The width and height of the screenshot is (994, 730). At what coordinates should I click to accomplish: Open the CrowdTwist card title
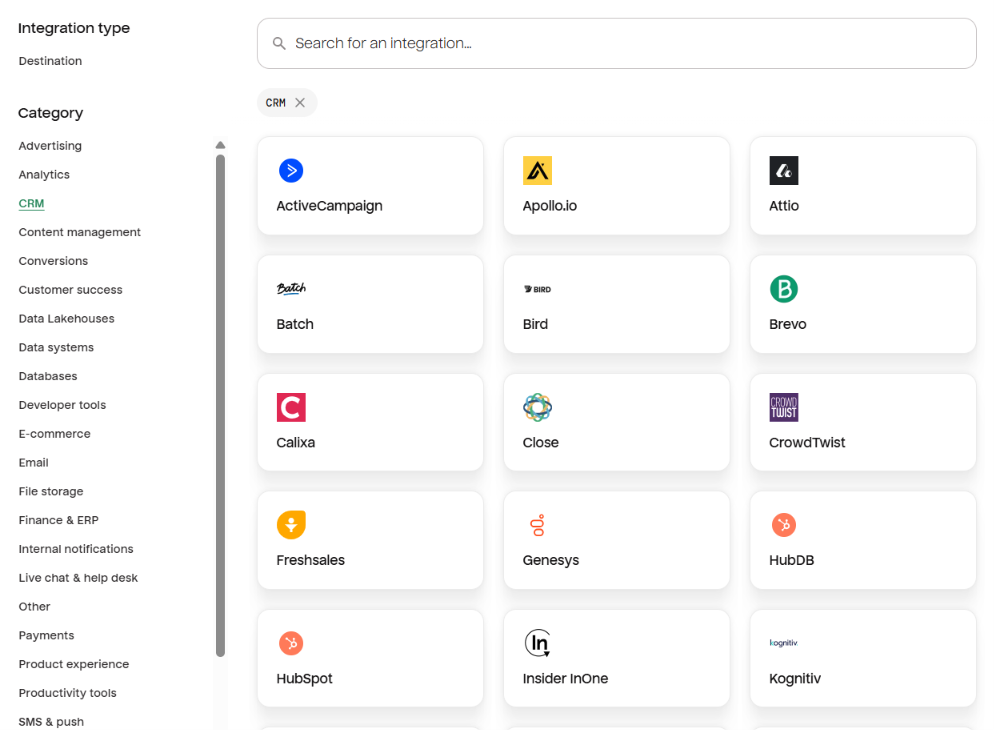click(807, 442)
